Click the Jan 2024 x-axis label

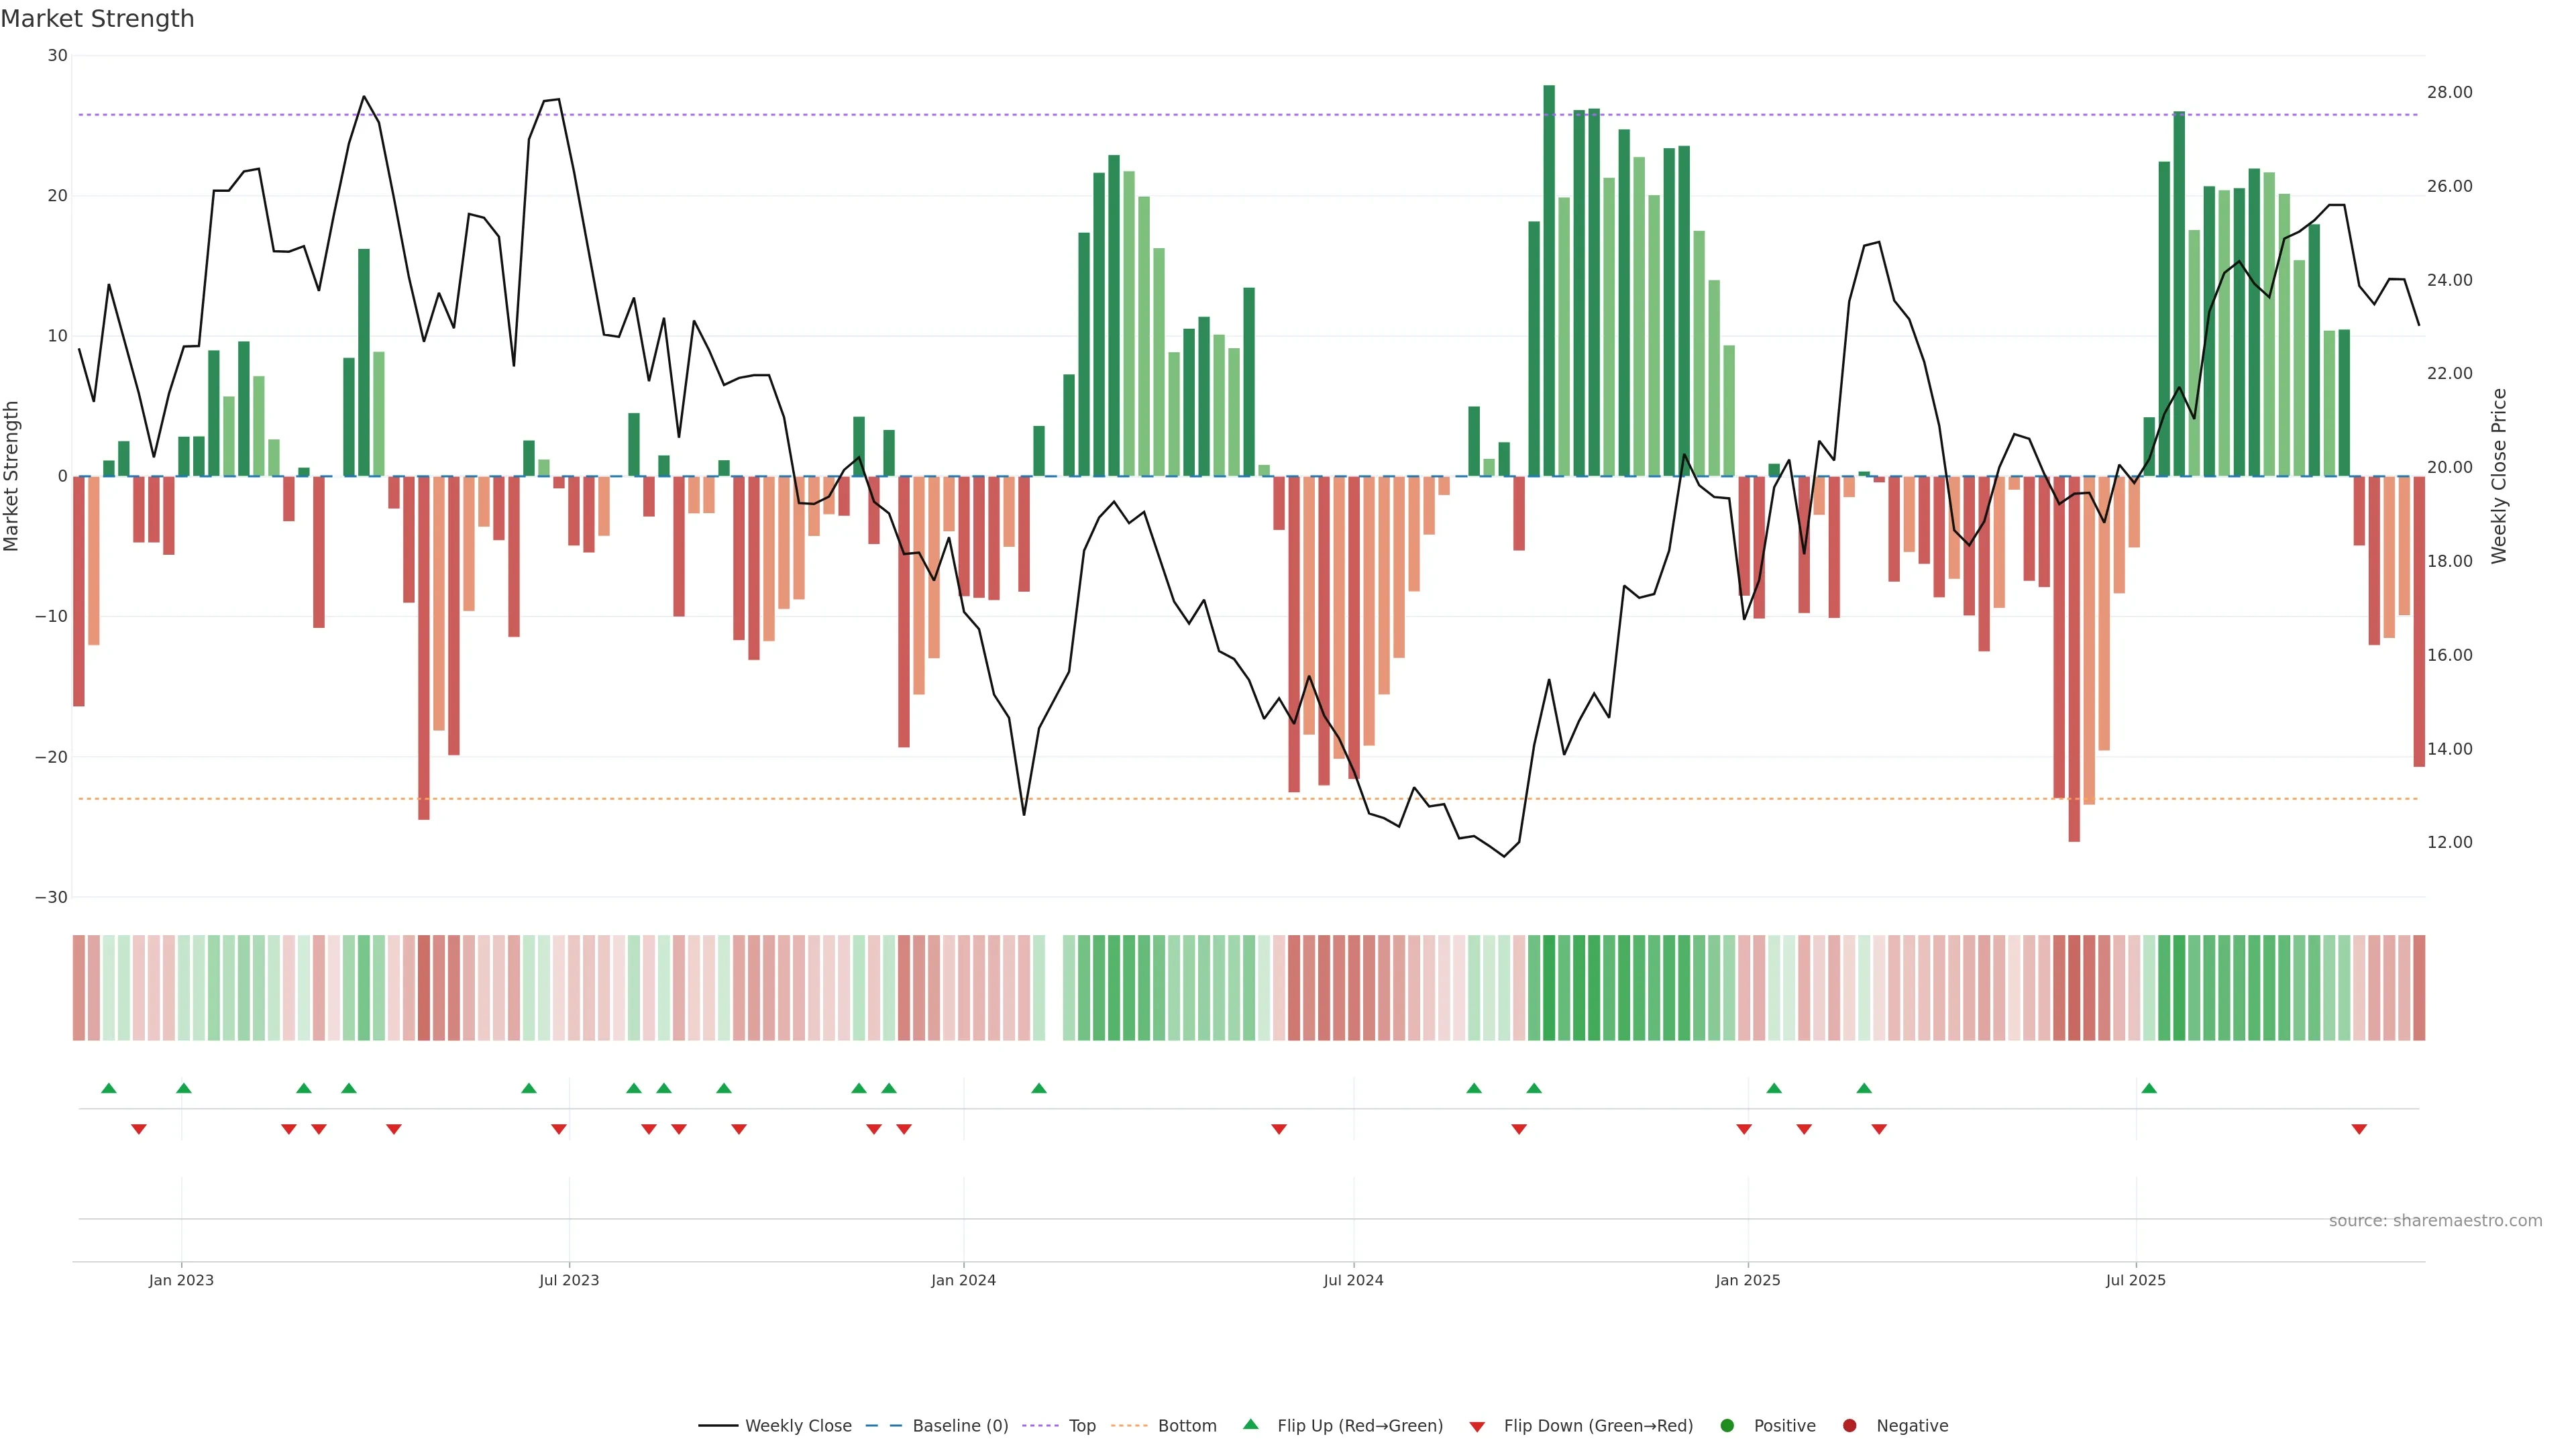[963, 1280]
